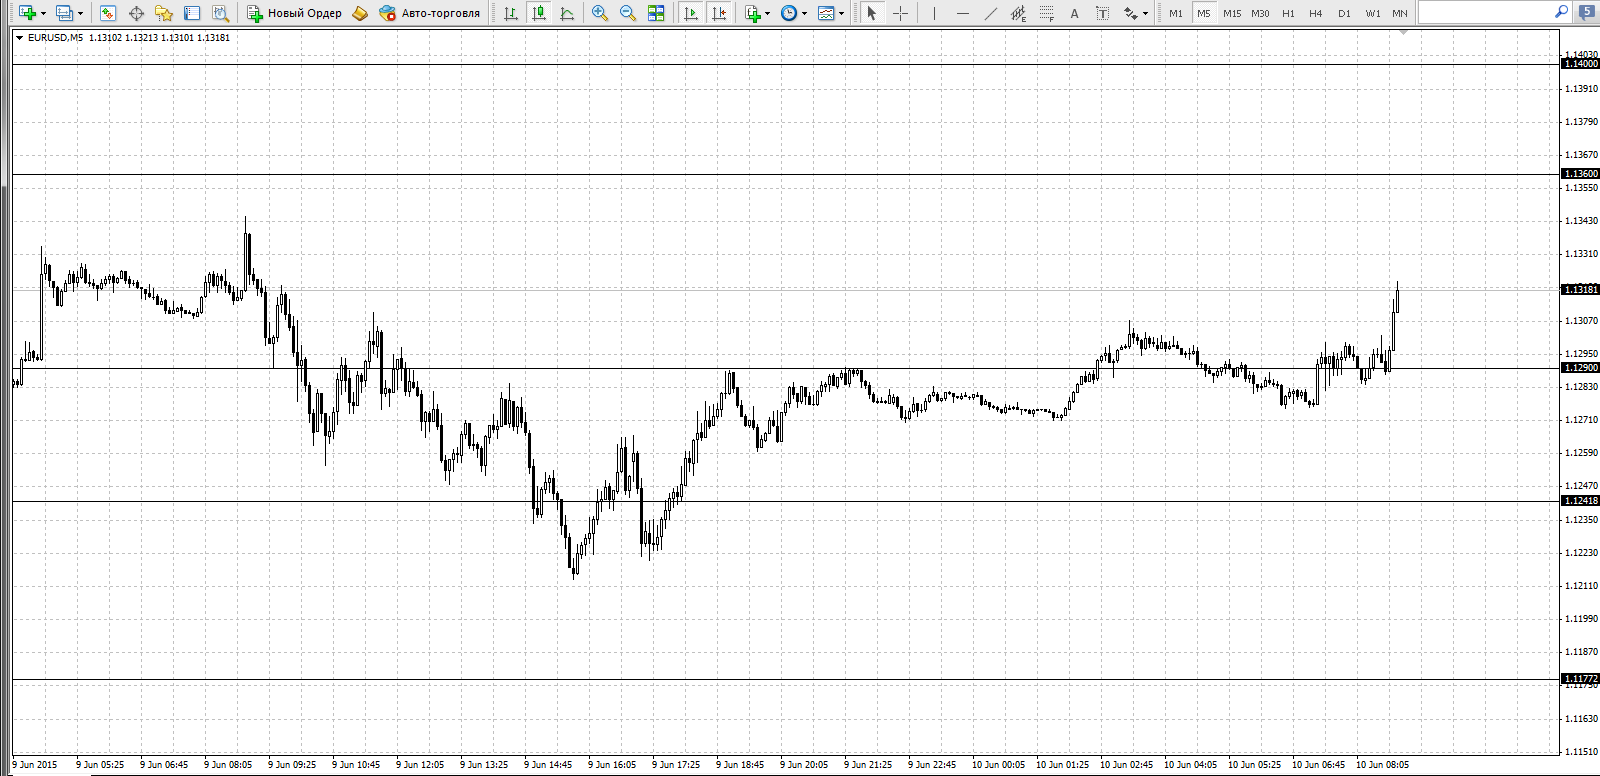Select the crosshair tool

click(x=900, y=13)
